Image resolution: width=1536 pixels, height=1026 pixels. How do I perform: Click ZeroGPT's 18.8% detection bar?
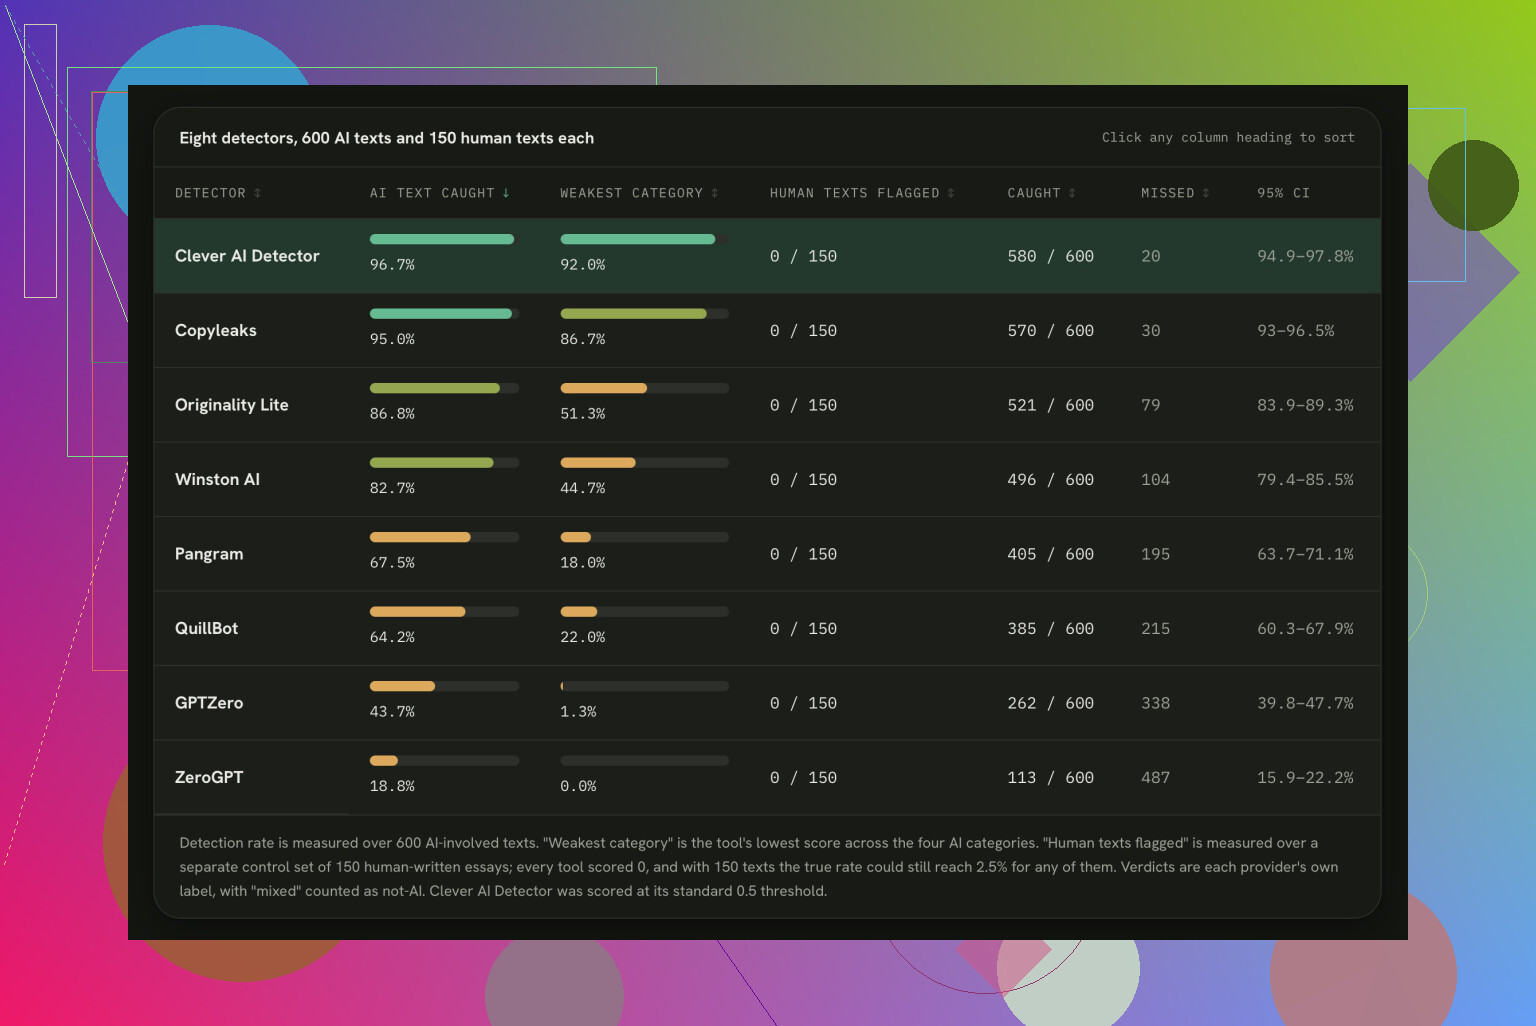444,761
